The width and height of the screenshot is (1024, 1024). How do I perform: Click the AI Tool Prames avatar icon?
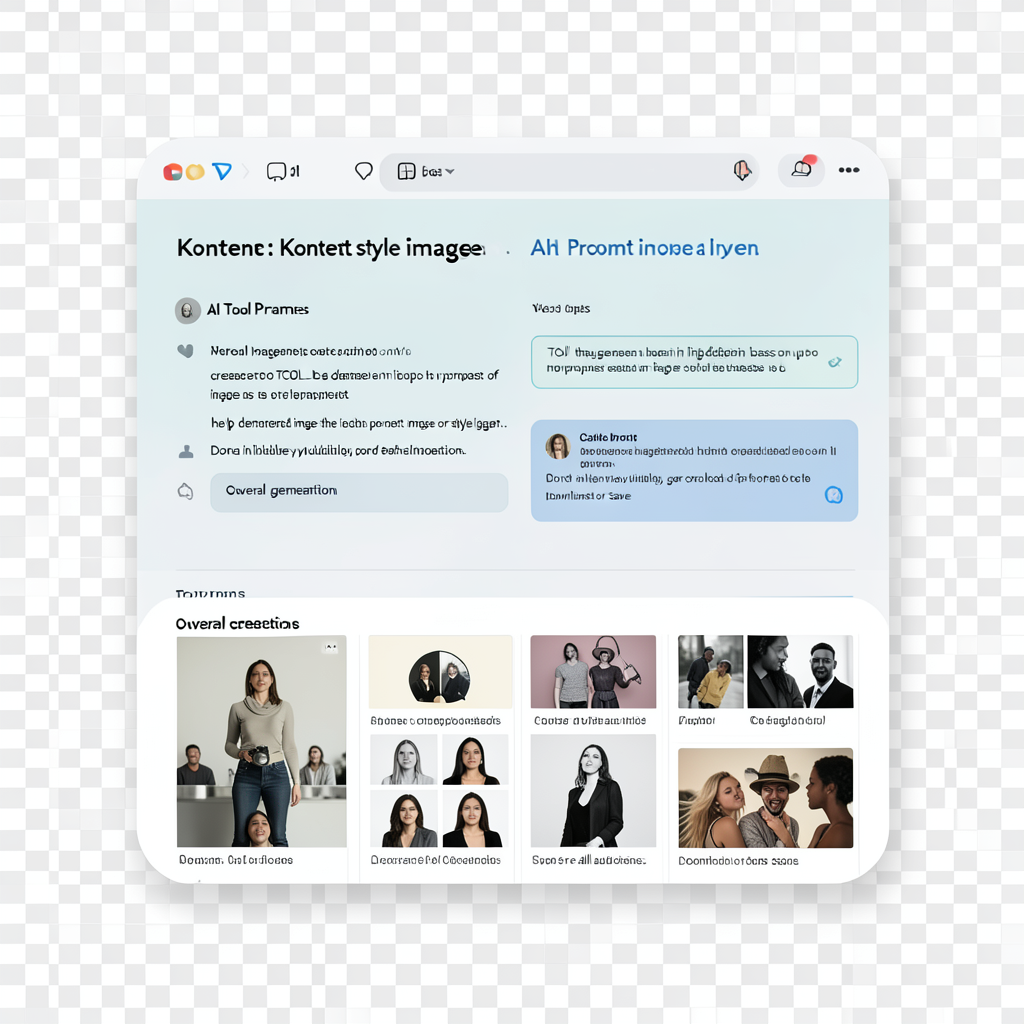[188, 310]
